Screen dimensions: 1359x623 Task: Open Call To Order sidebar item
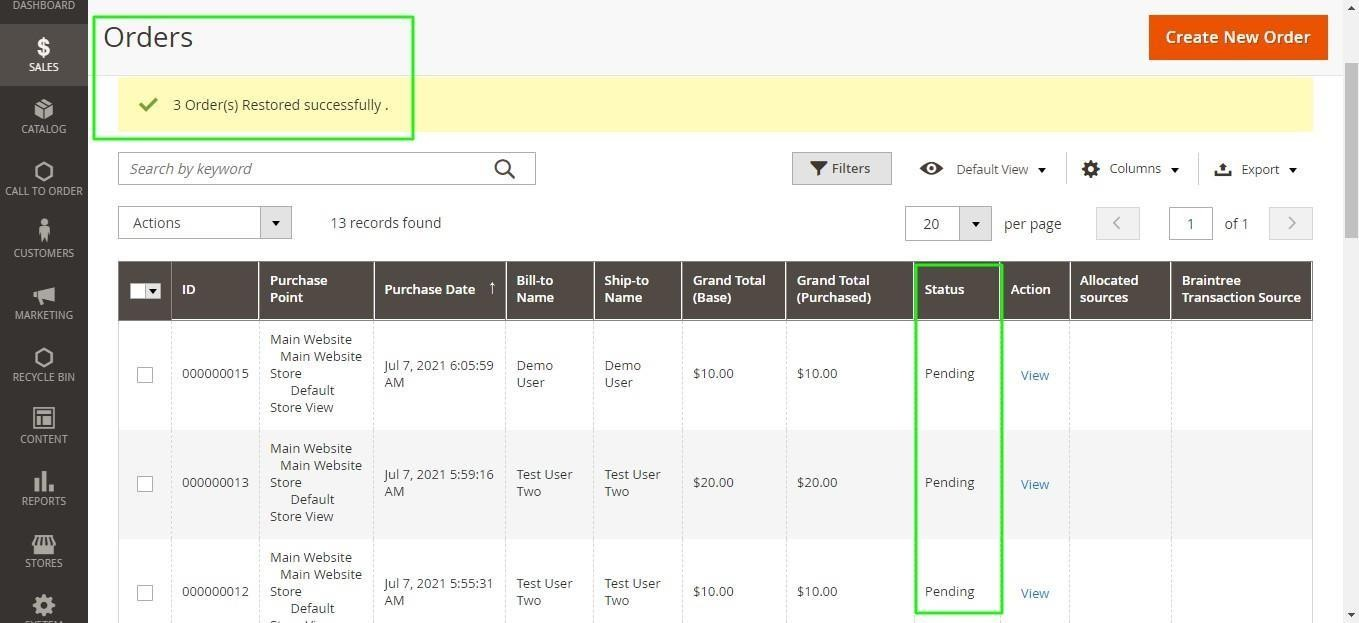pyautogui.click(x=43, y=178)
